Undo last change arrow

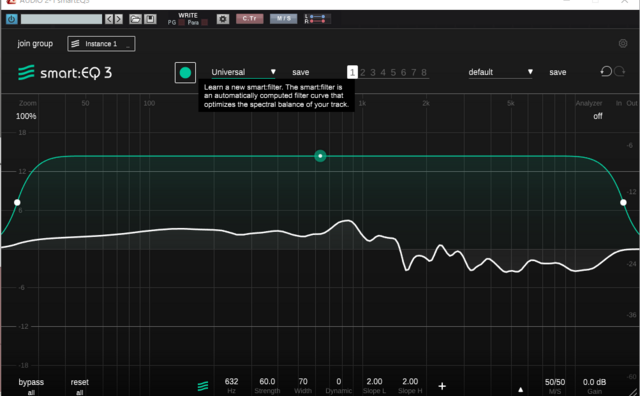pyautogui.click(x=606, y=71)
